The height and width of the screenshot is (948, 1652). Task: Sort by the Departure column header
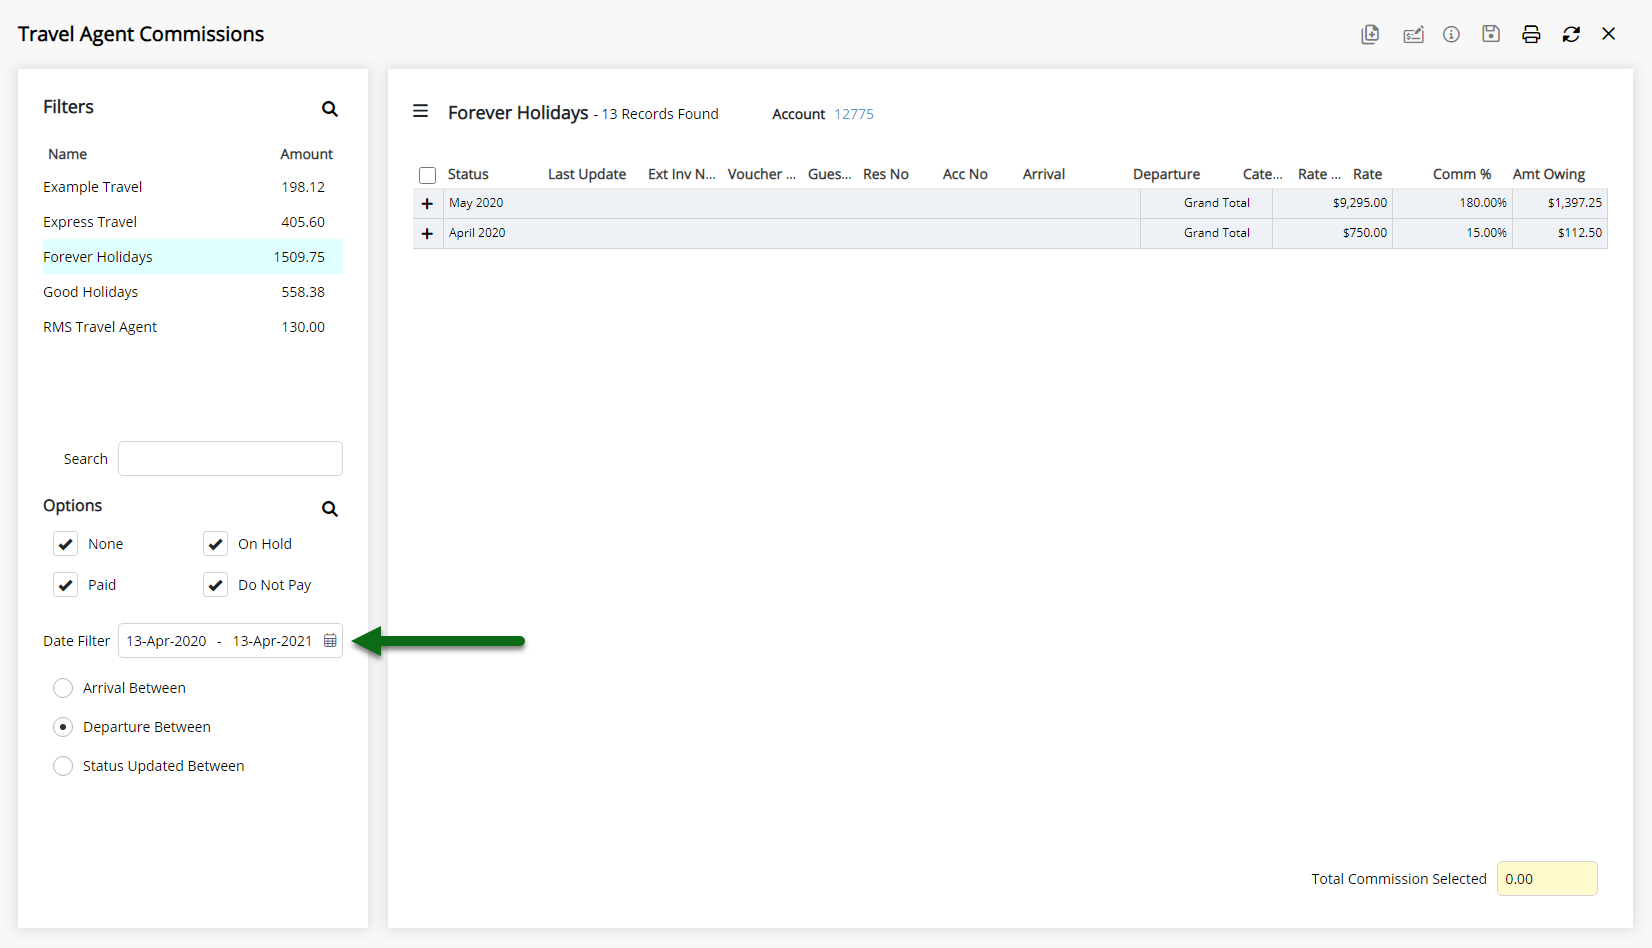[1166, 174]
